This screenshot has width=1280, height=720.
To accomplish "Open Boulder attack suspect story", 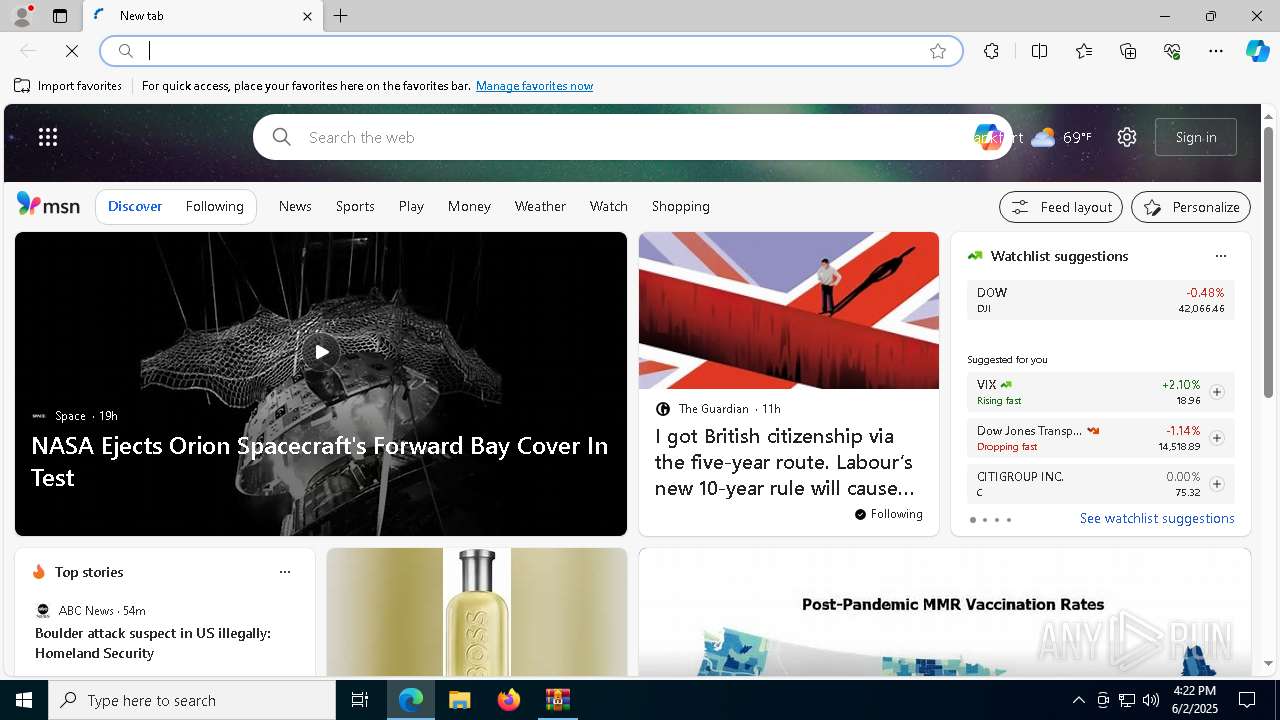I will point(153,643).
